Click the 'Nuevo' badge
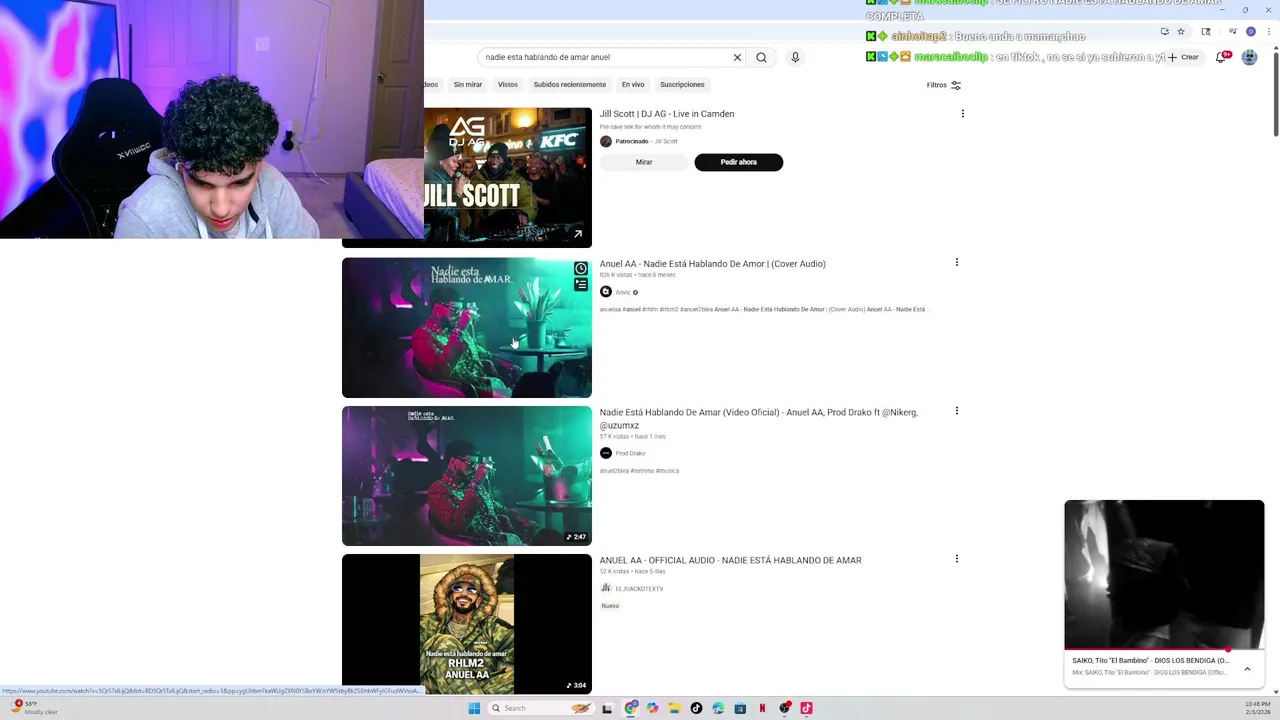1280x720 pixels. 610,606
